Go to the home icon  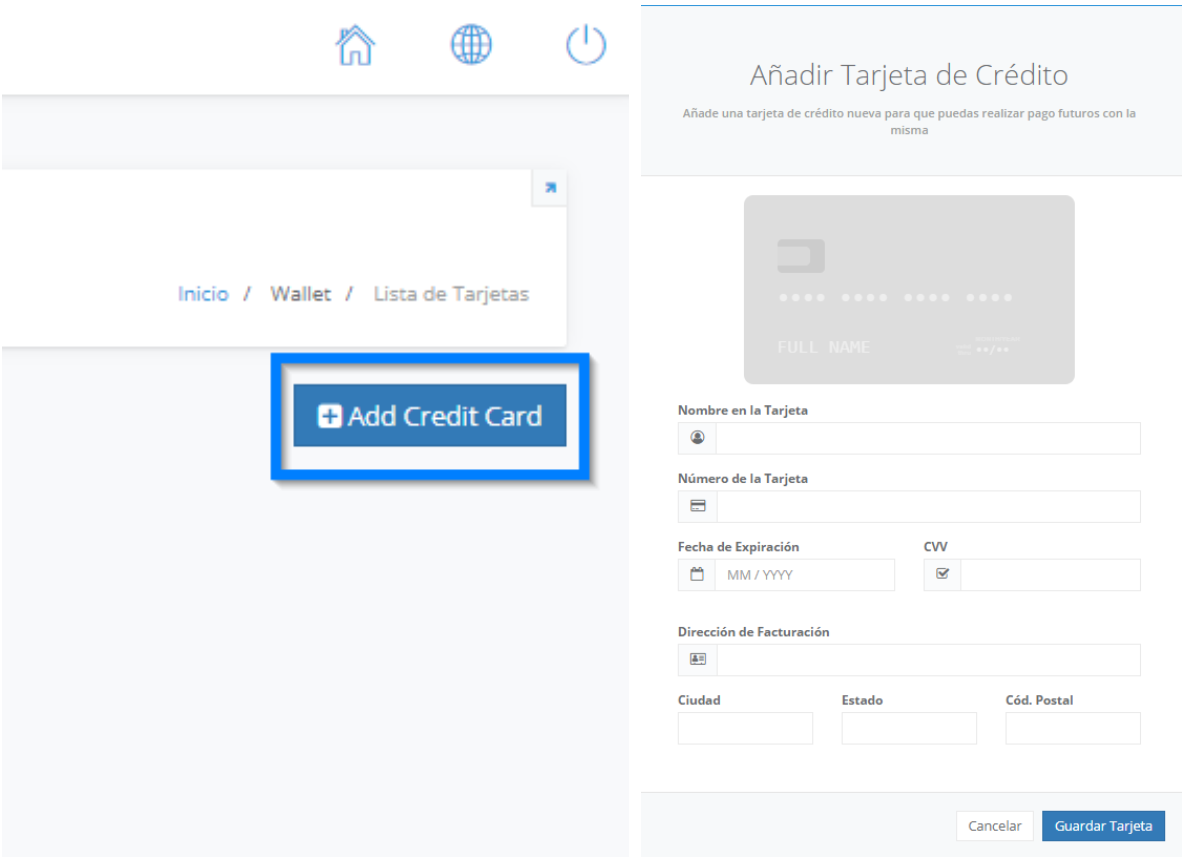pyautogui.click(x=355, y=45)
